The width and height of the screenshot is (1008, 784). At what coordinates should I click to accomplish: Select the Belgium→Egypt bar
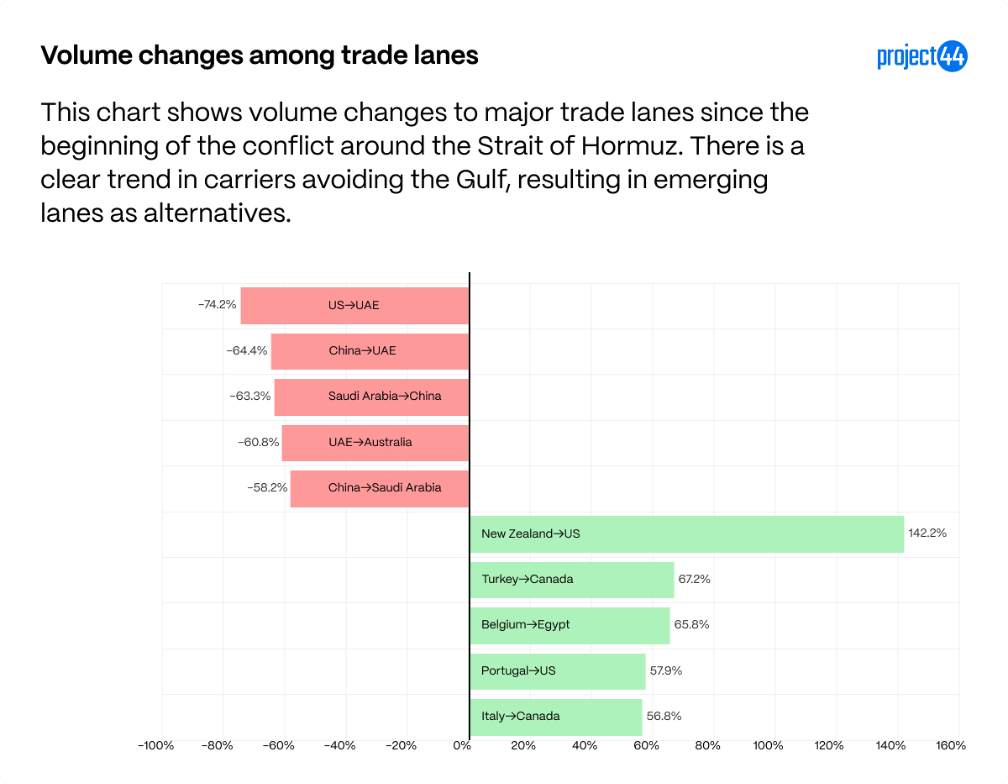[x=570, y=626]
